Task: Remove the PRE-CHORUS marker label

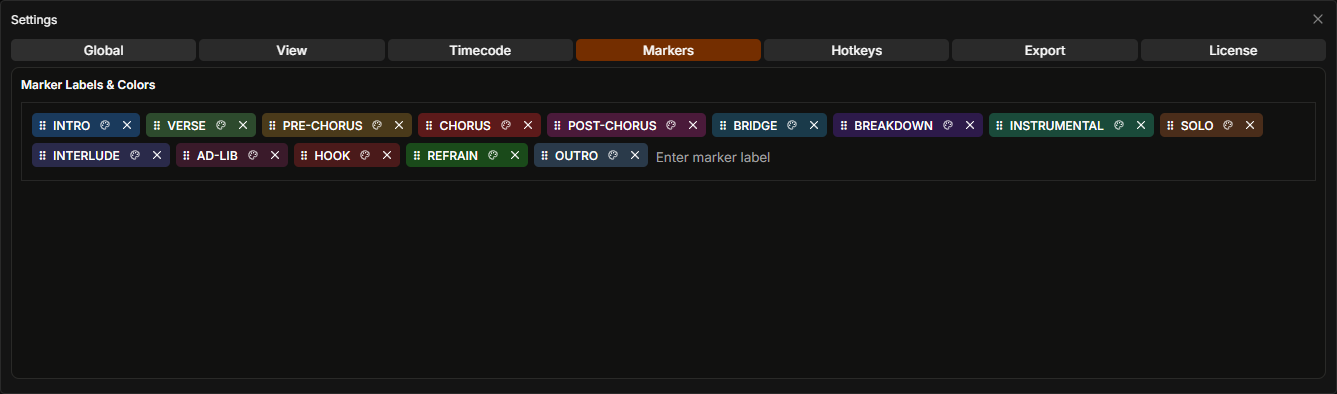Action: click(x=399, y=126)
